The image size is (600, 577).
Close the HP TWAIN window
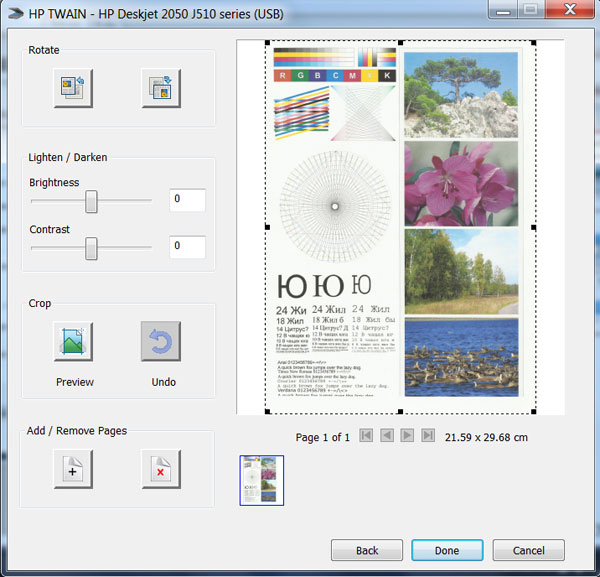[570, 9]
